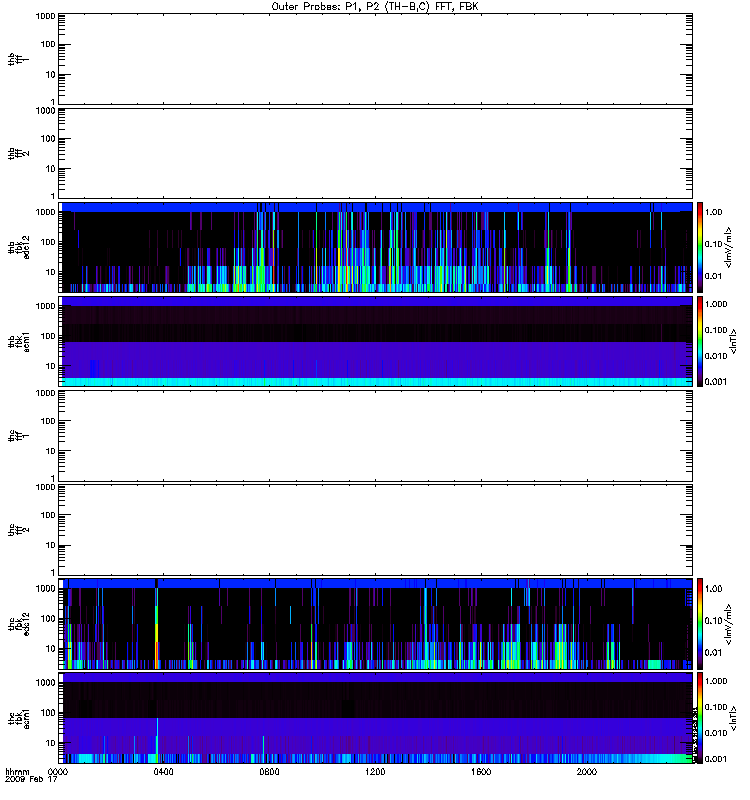
Task: Click the '10' tick label of thc fff 1 panel
Action: coord(51,451)
